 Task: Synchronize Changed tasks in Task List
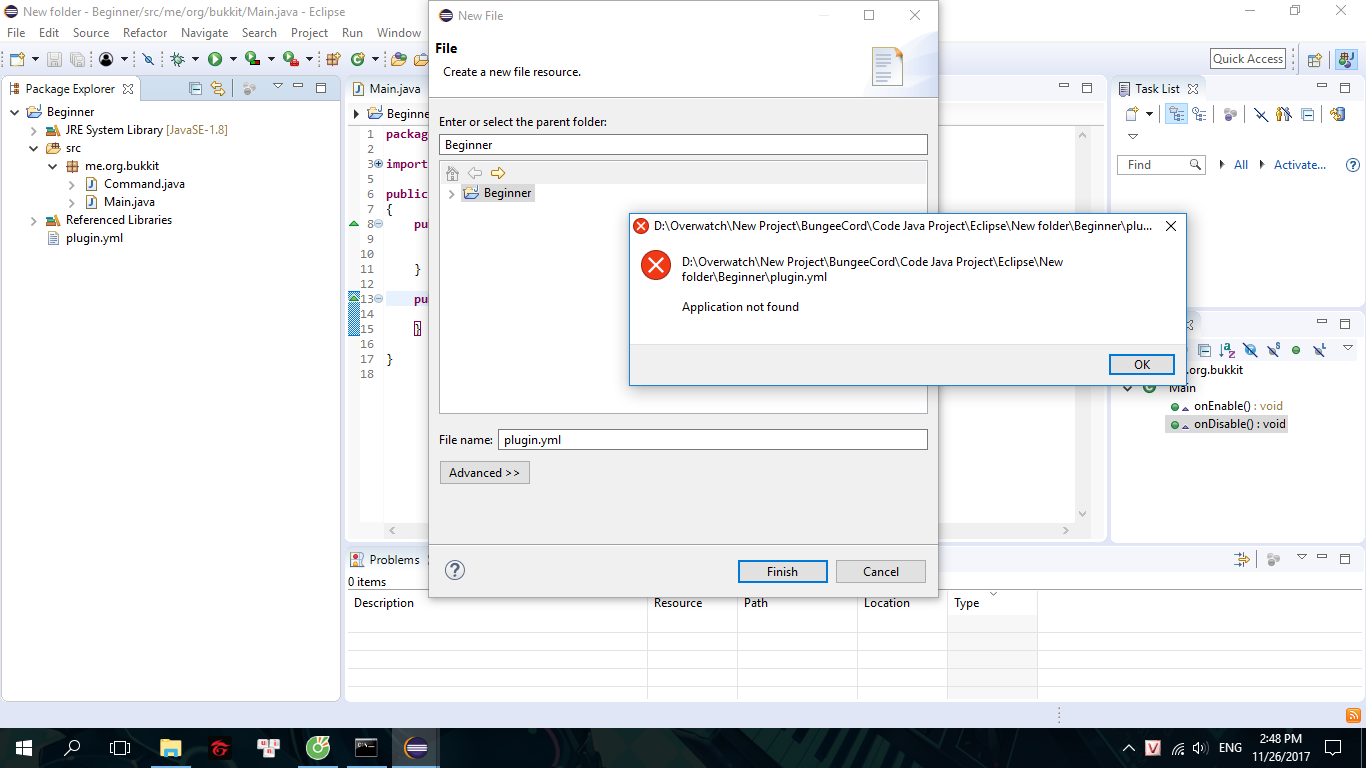1338,114
